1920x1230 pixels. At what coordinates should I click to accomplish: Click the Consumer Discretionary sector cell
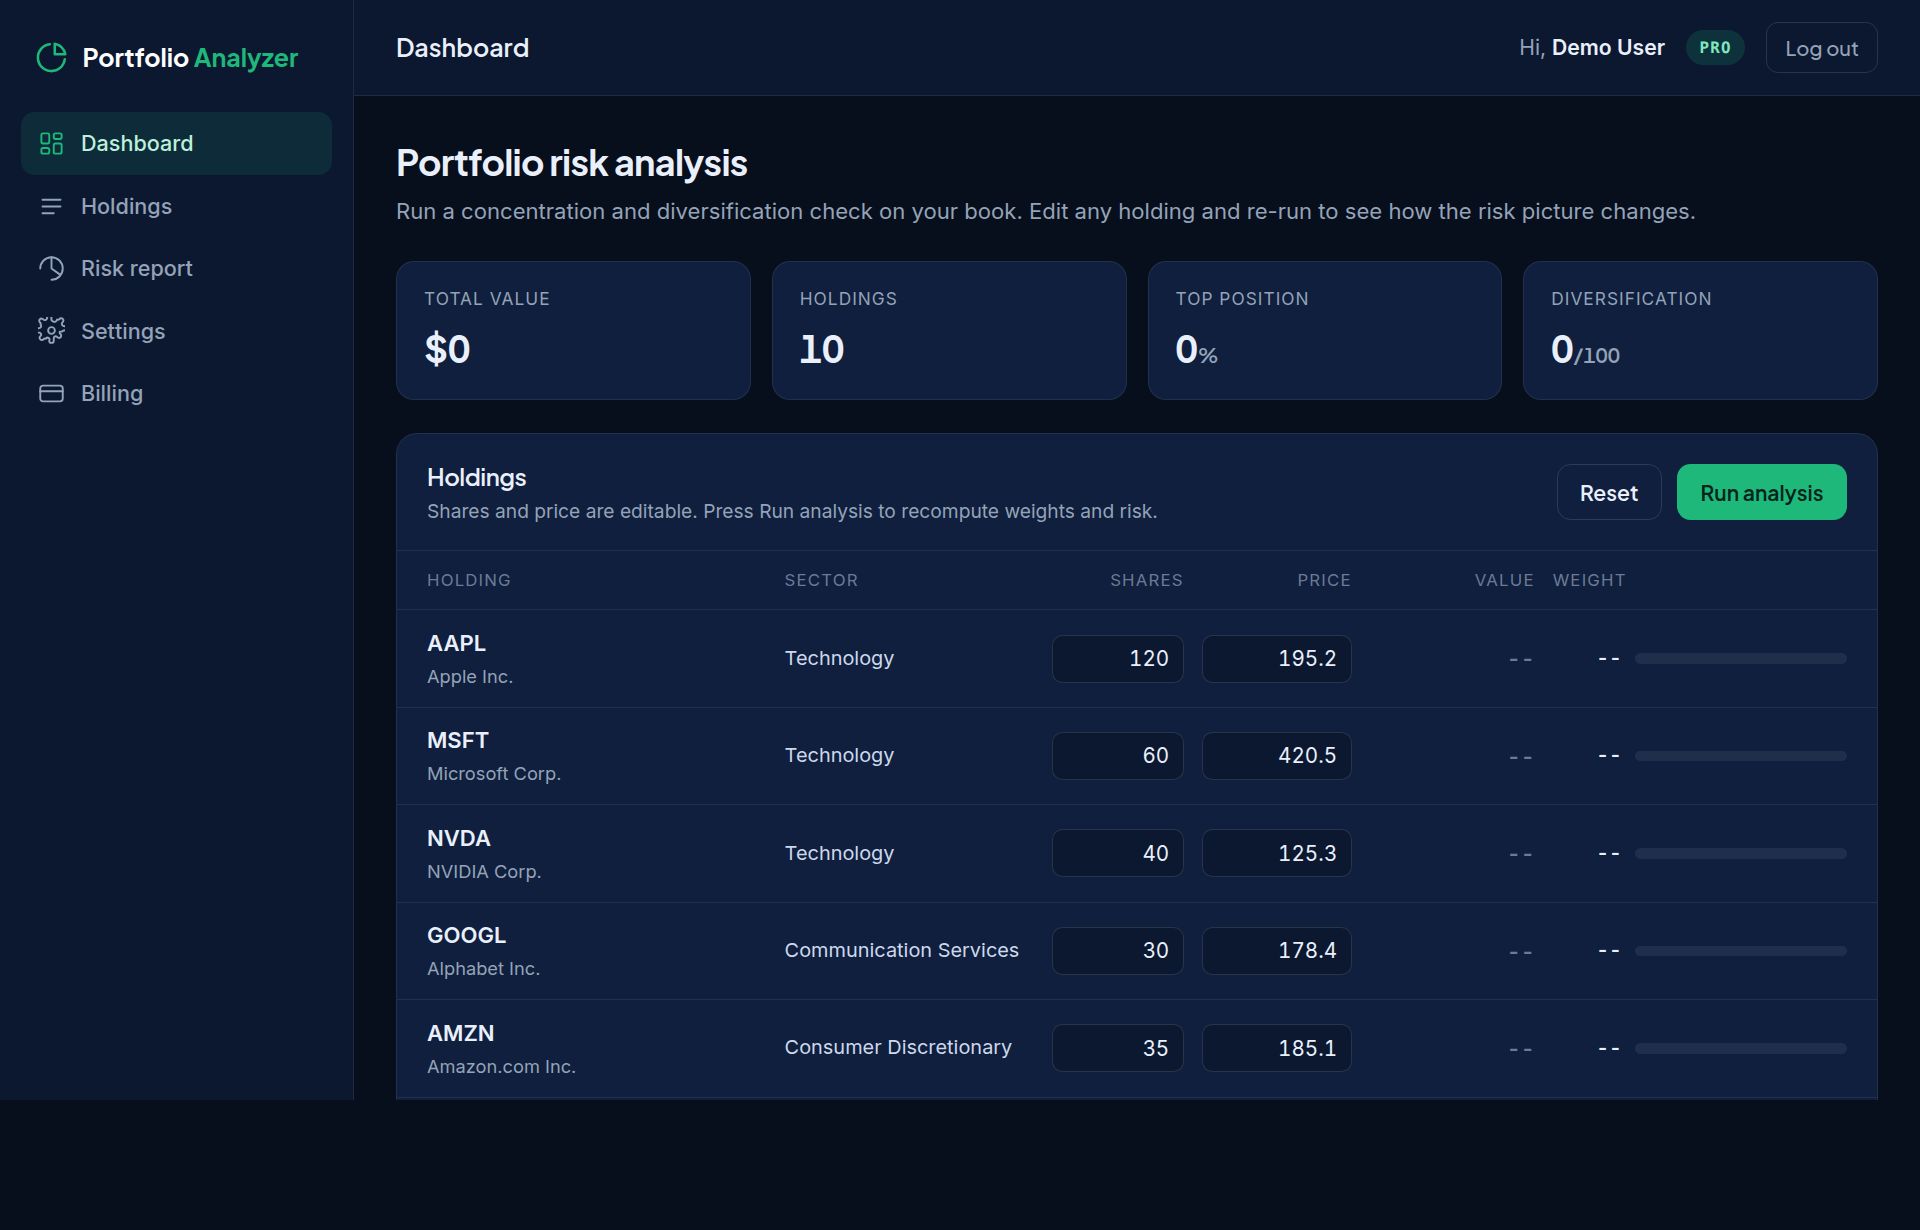point(898,1047)
